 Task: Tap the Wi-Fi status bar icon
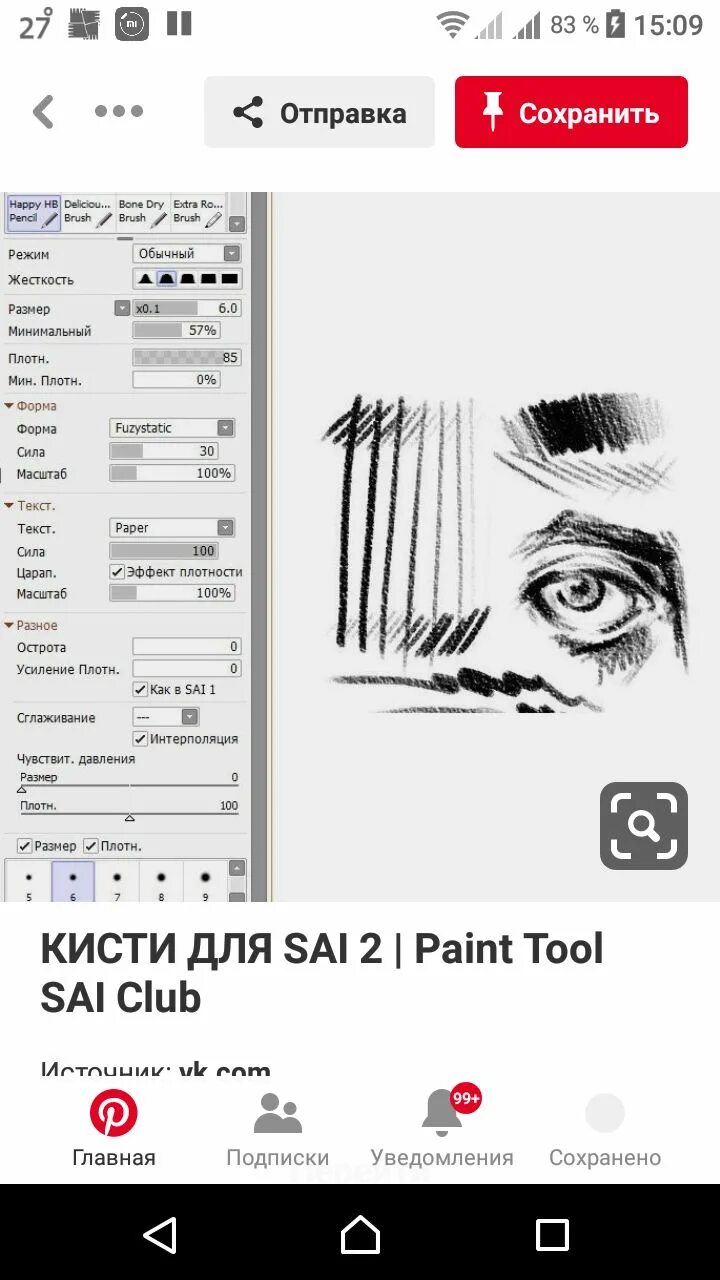tap(452, 24)
